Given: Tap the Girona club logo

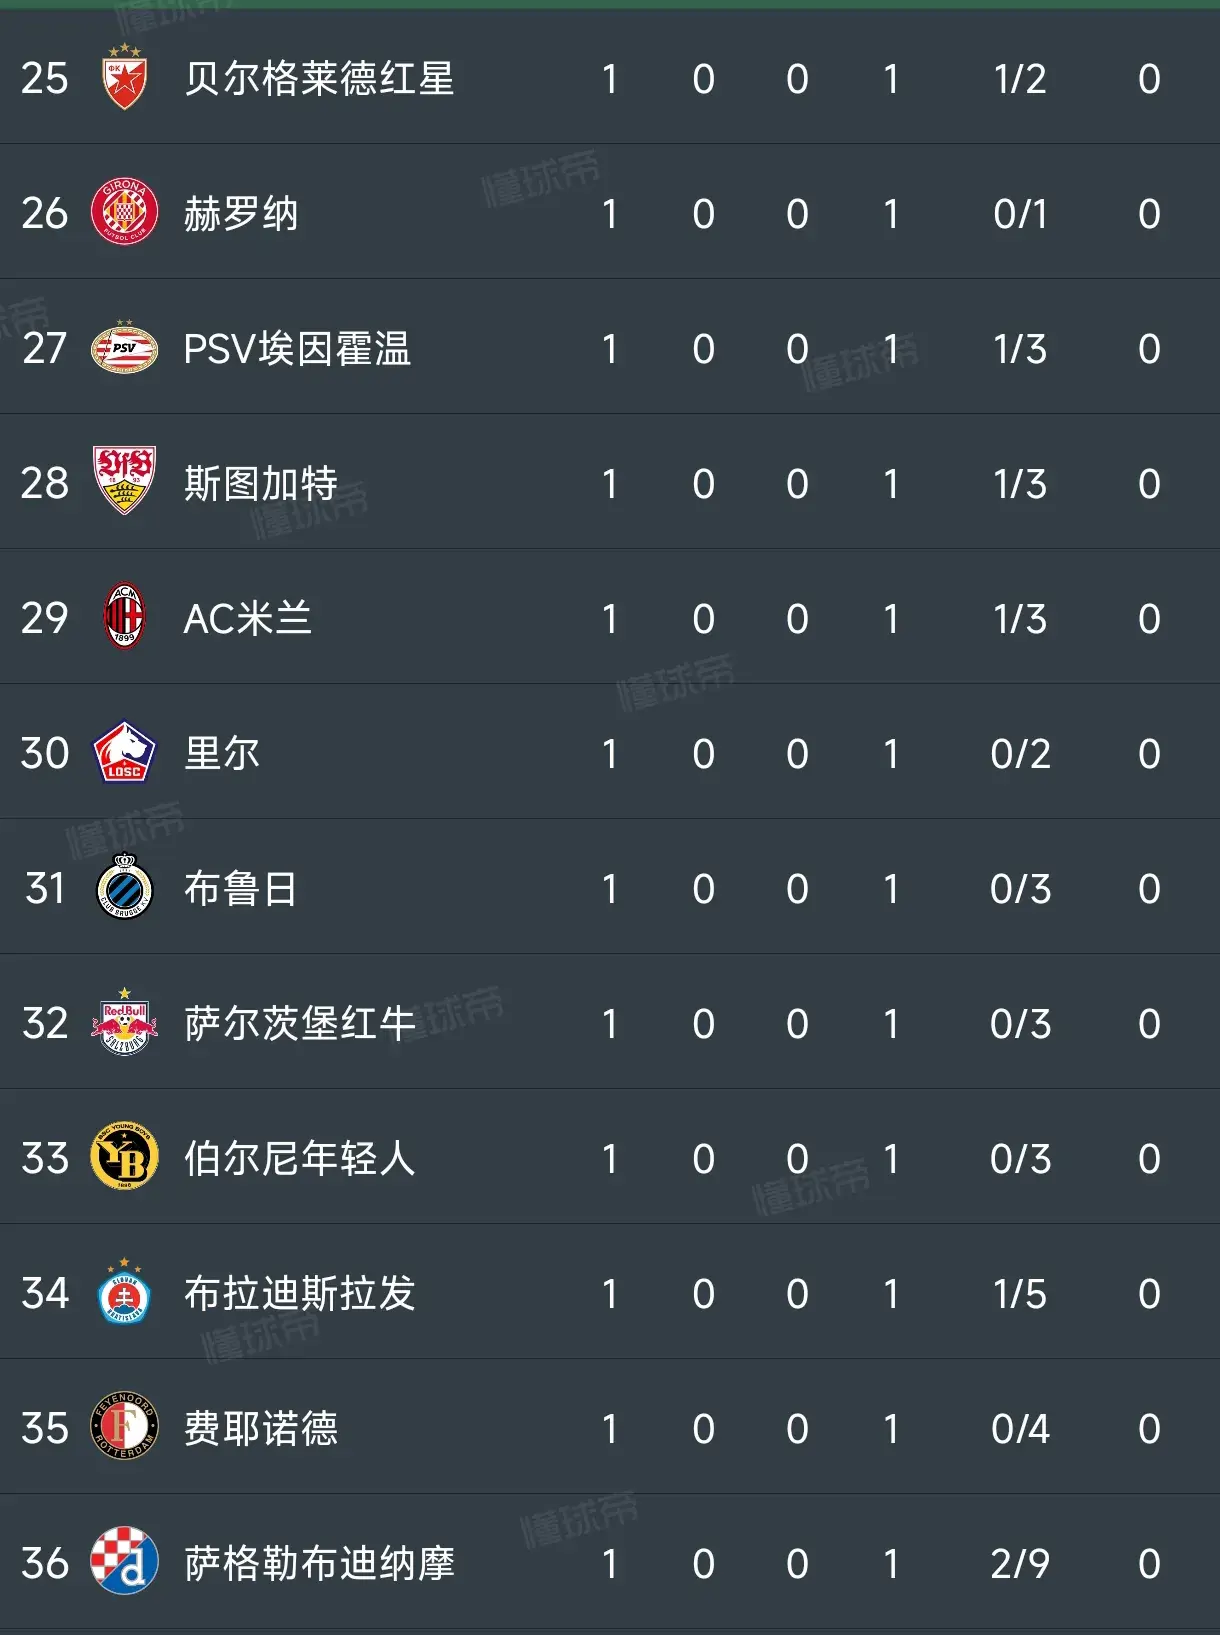Looking at the screenshot, I should [125, 212].
